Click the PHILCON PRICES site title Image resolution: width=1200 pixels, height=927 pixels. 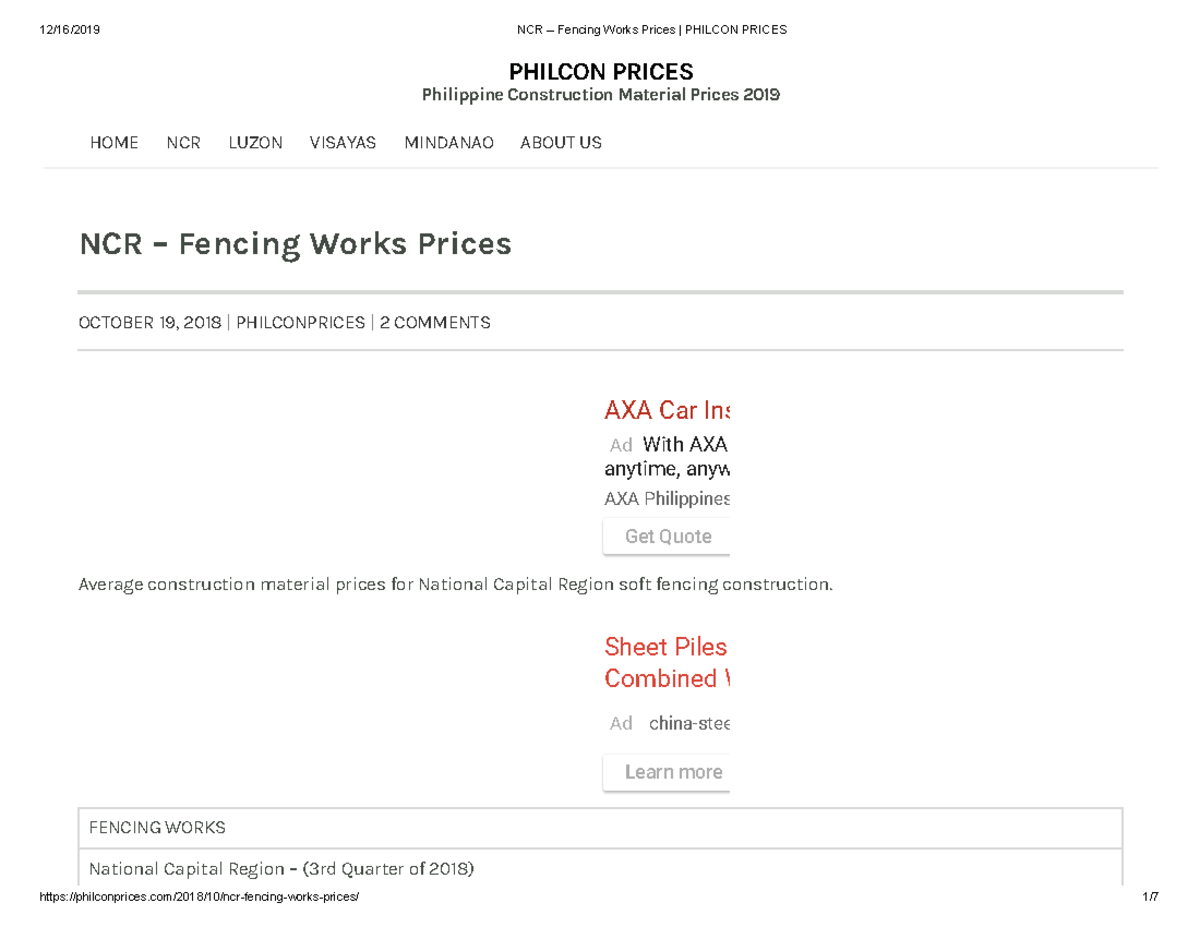pos(600,71)
